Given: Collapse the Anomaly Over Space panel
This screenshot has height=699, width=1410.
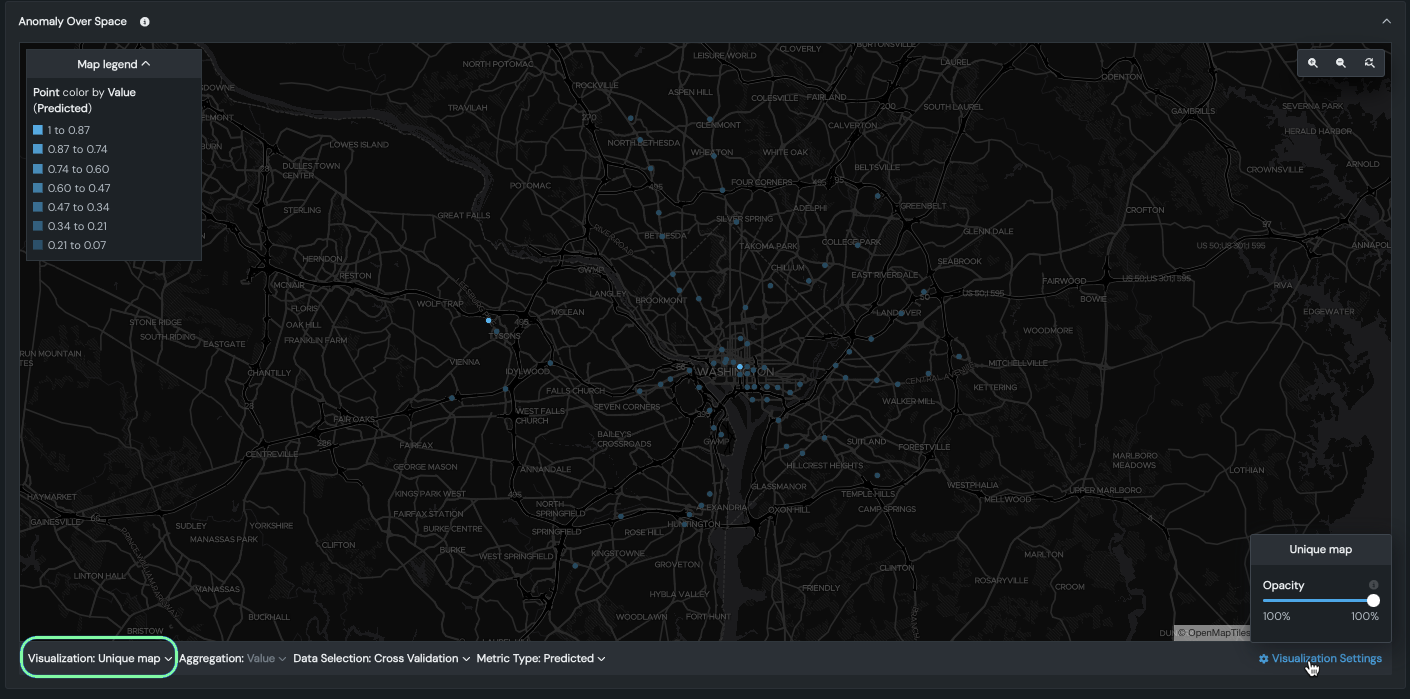Looking at the screenshot, I should (x=1386, y=21).
